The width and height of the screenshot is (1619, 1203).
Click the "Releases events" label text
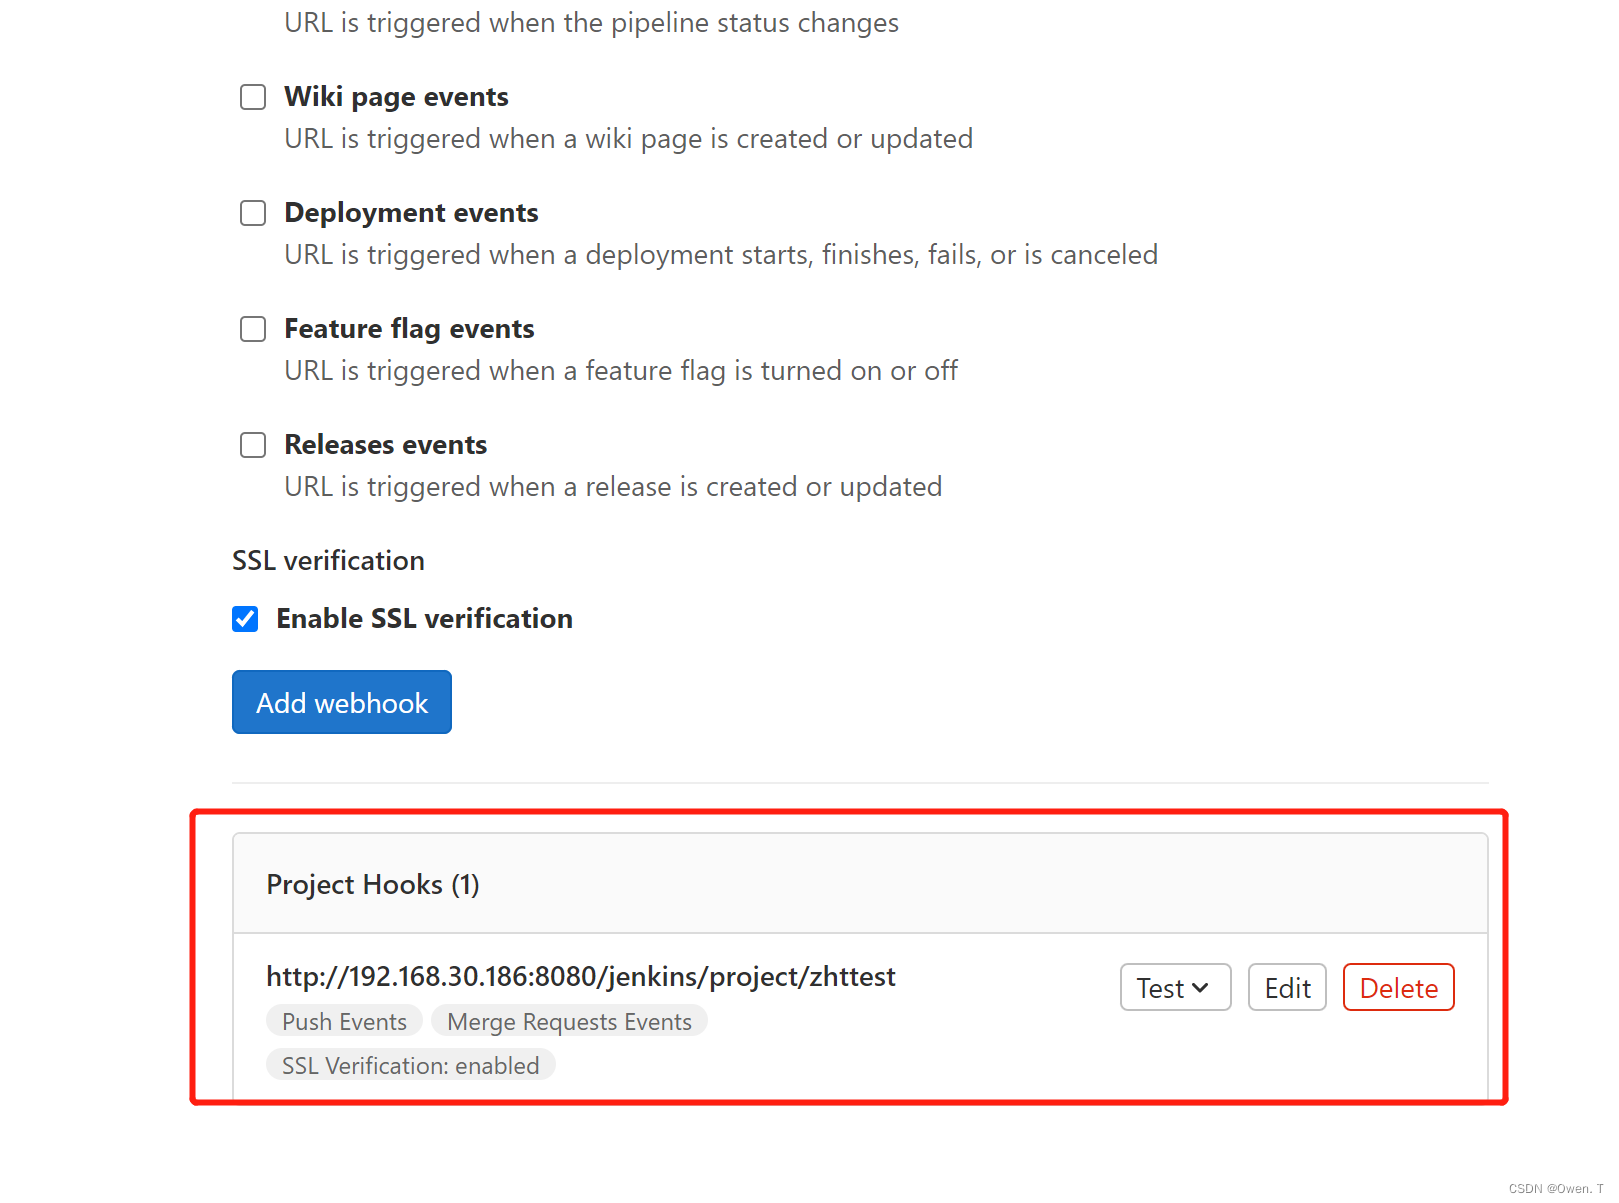[385, 445]
